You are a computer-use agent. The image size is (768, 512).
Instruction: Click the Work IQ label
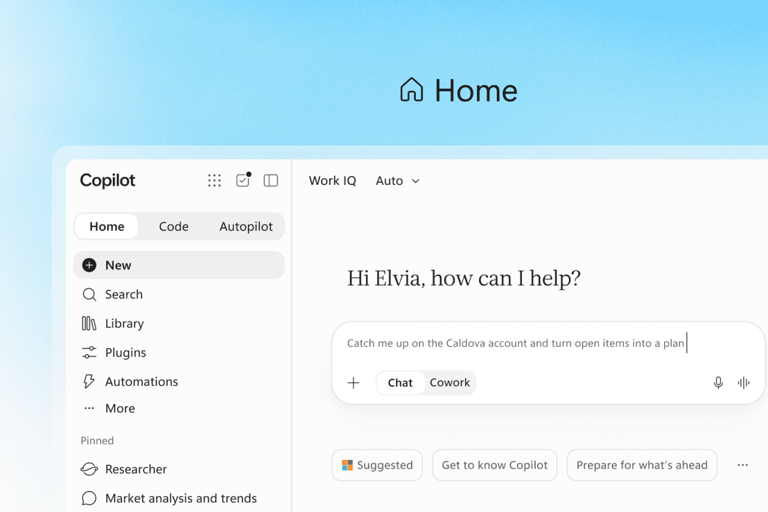333,181
